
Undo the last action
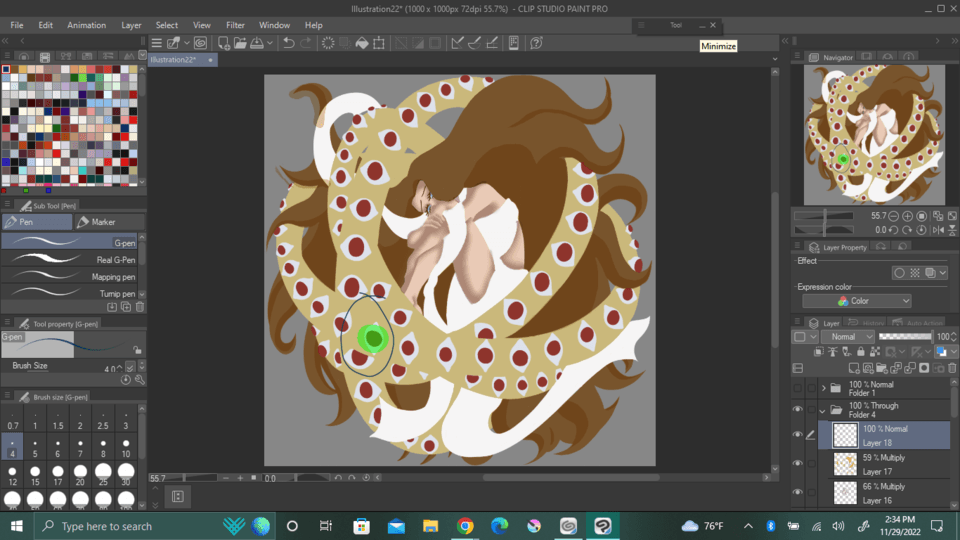coord(288,43)
